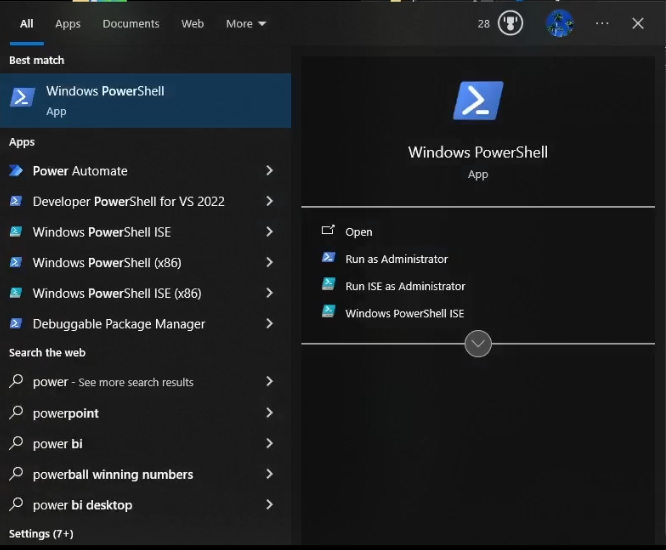The width and height of the screenshot is (666, 550).
Task: Click the Developer PowerShell for VS 2022 icon
Action: [16, 201]
